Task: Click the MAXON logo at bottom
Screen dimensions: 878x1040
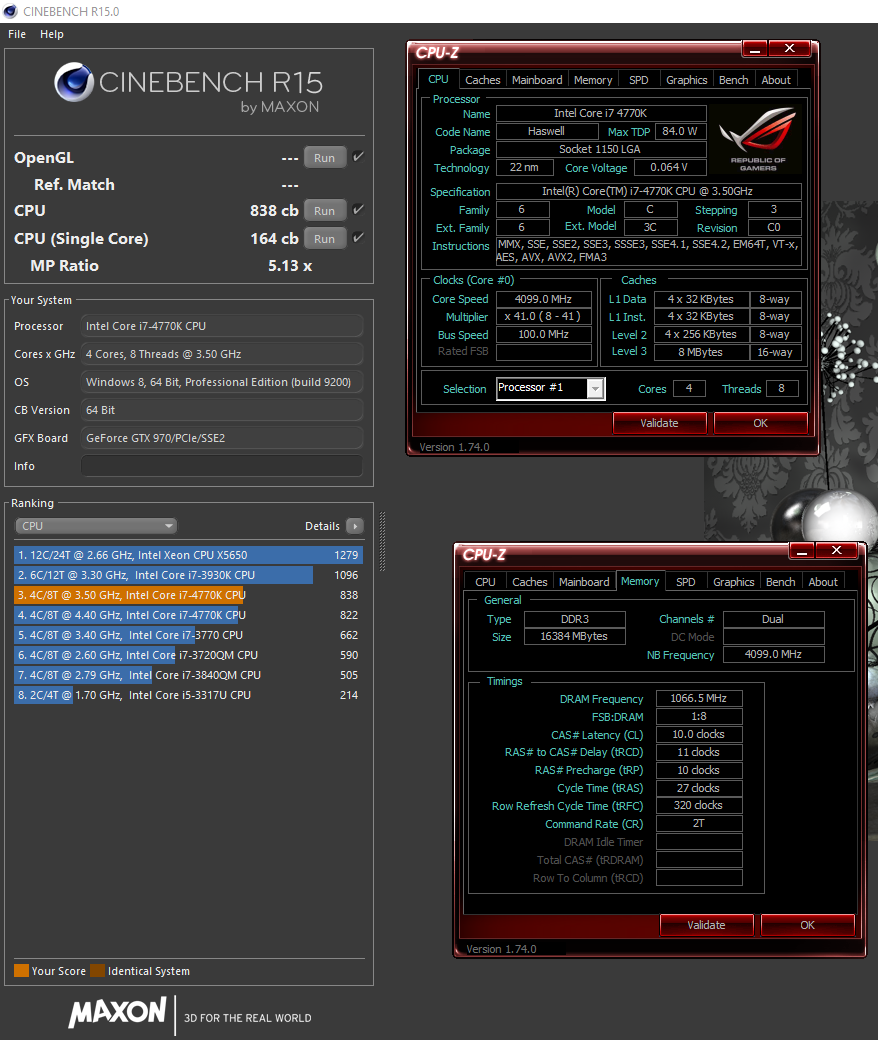Action: pyautogui.click(x=117, y=1012)
